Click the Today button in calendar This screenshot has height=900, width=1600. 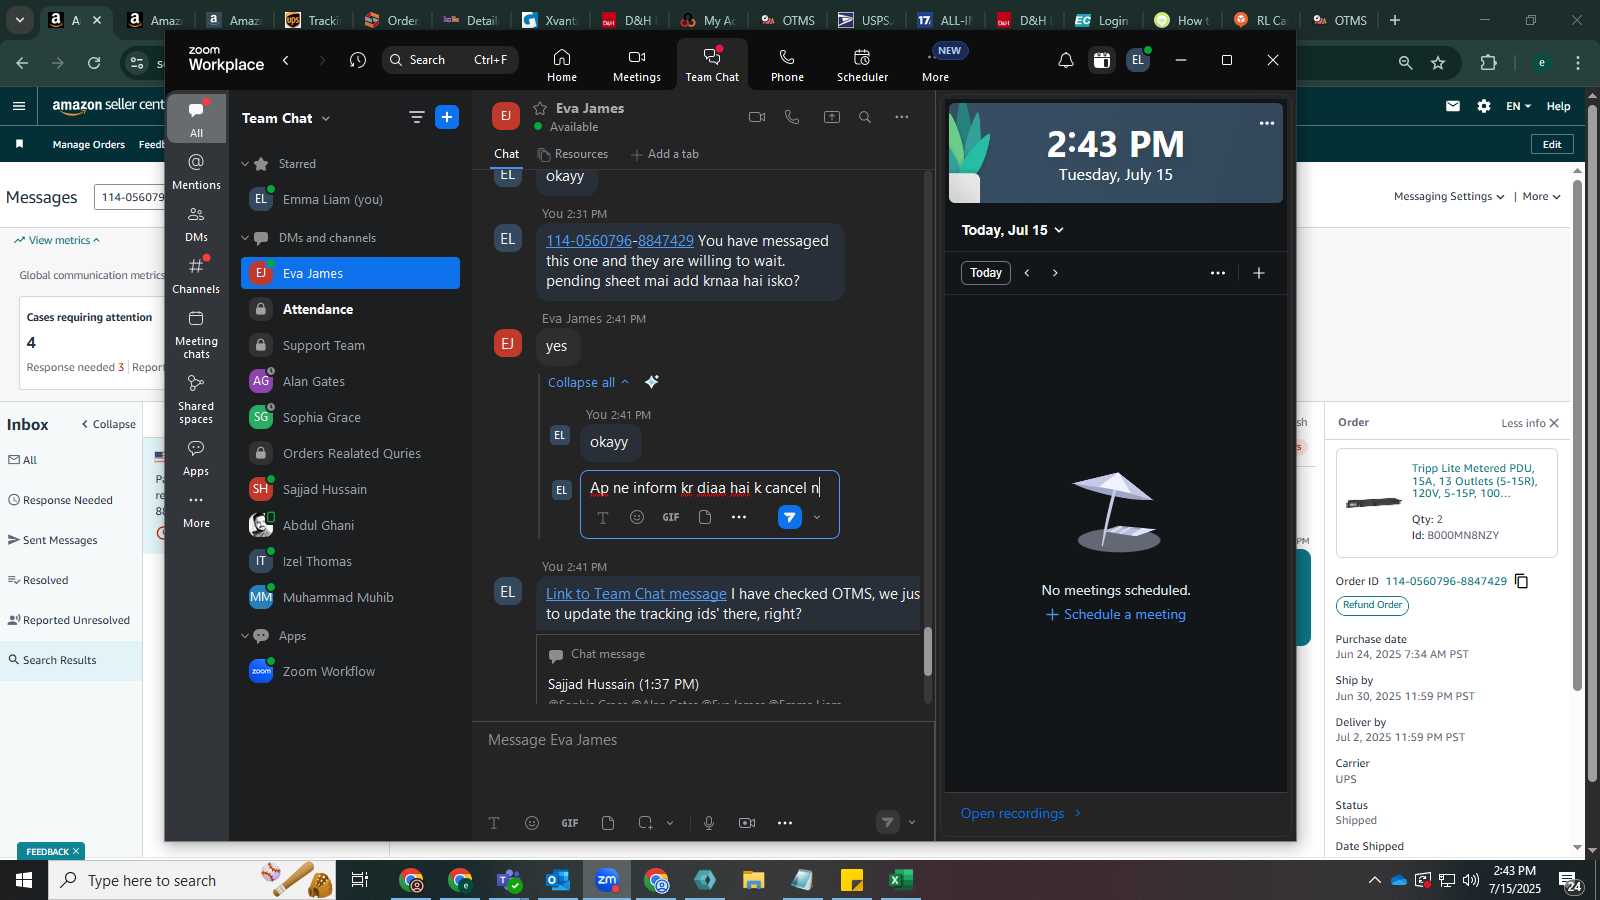986,273
